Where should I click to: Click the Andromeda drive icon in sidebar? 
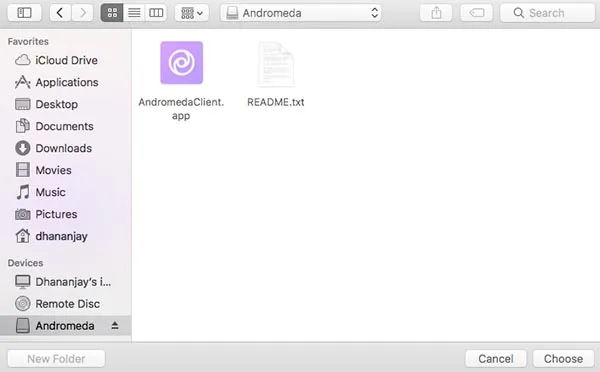(x=23, y=326)
